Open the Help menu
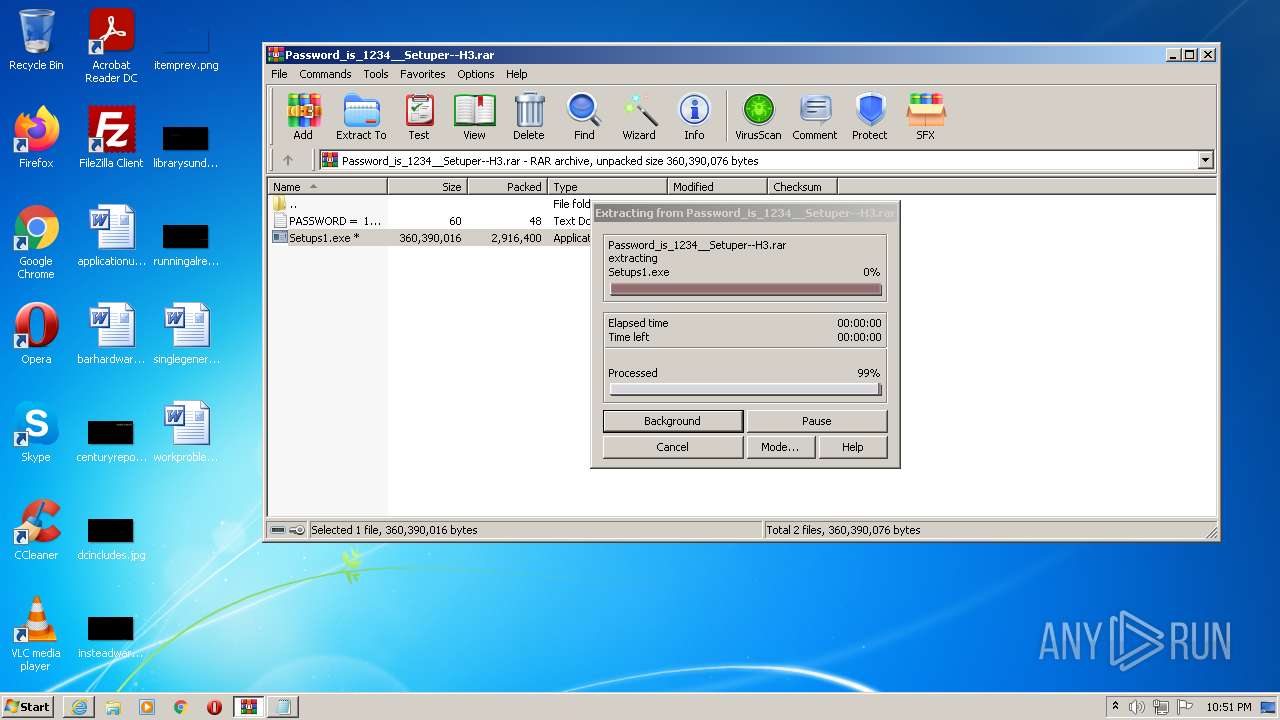 click(517, 74)
